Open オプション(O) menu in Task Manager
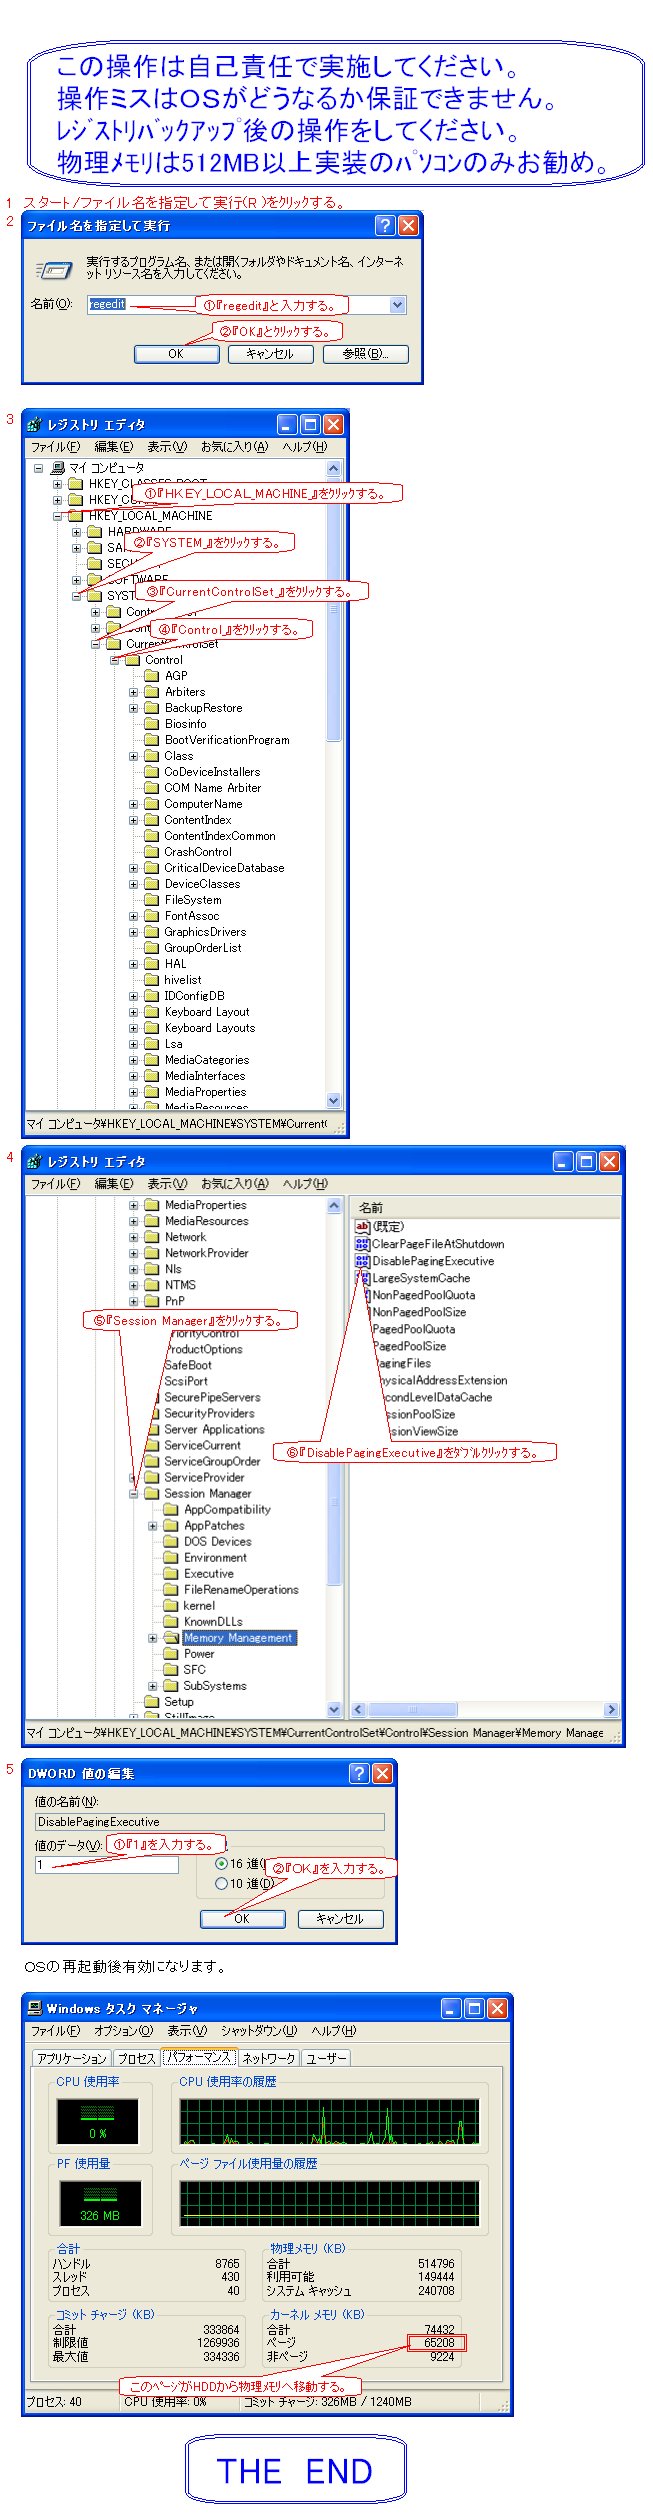Screen dimensions: 653x2515 [123, 2031]
